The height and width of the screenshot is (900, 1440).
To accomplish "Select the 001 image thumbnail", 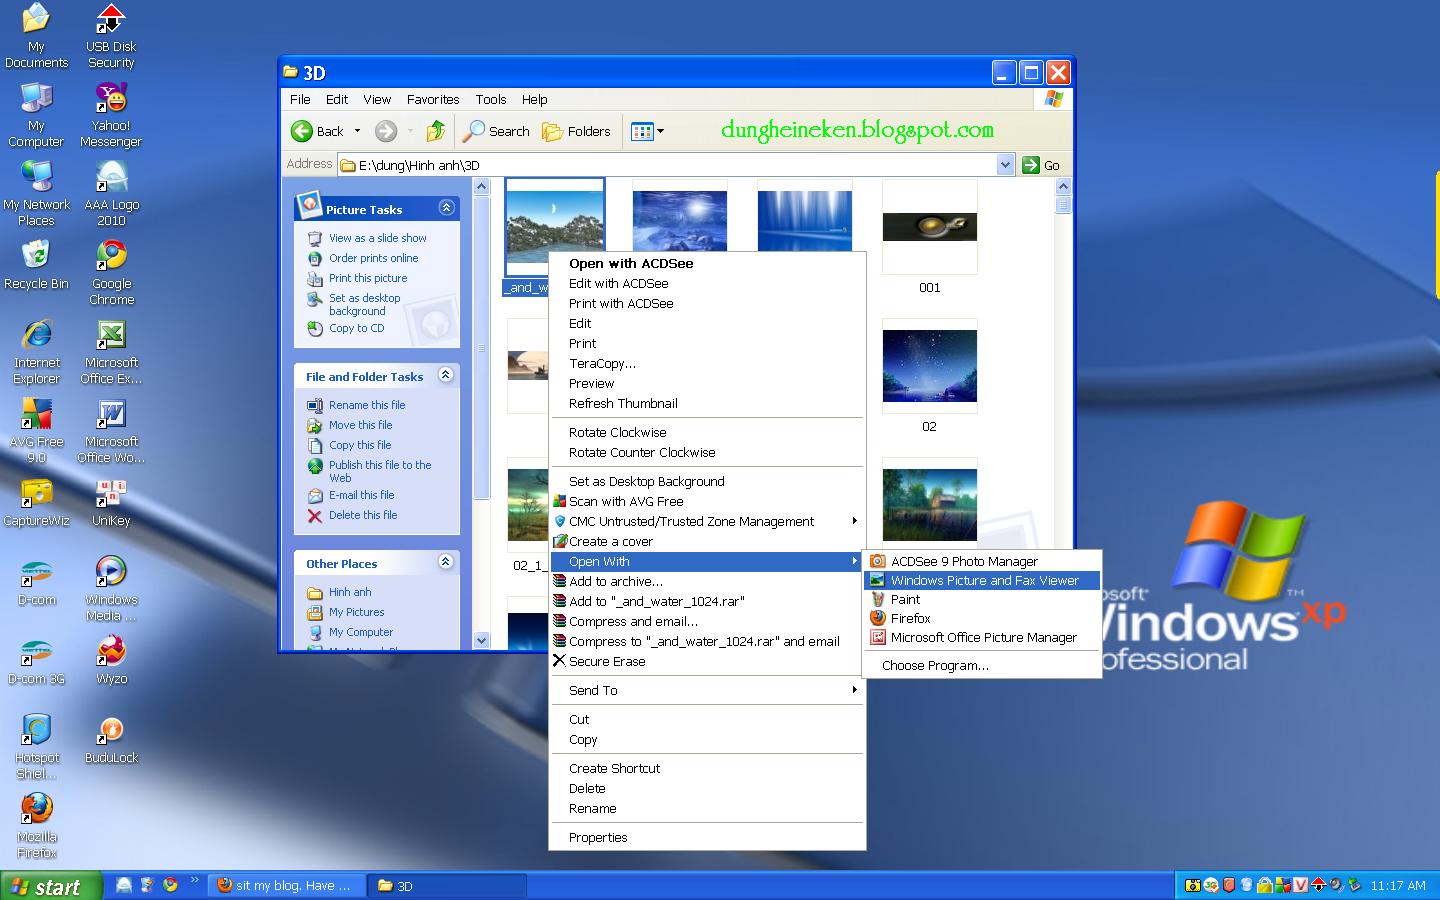I will 929,227.
